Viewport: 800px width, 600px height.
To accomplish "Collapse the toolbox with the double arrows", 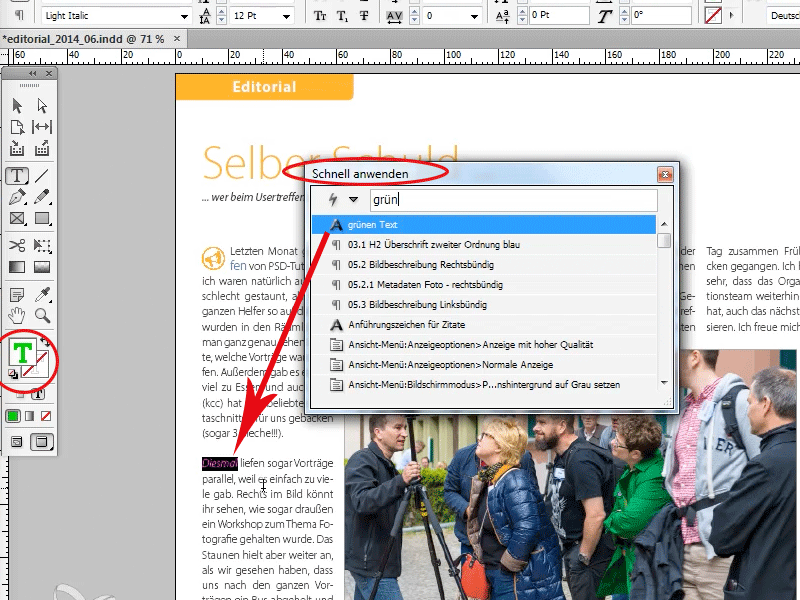I will pos(33,73).
